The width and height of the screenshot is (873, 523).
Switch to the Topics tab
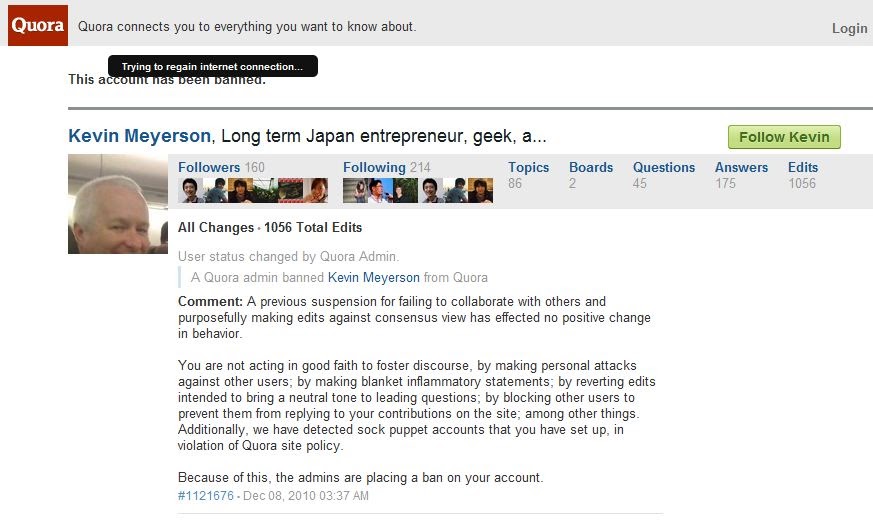(528, 167)
